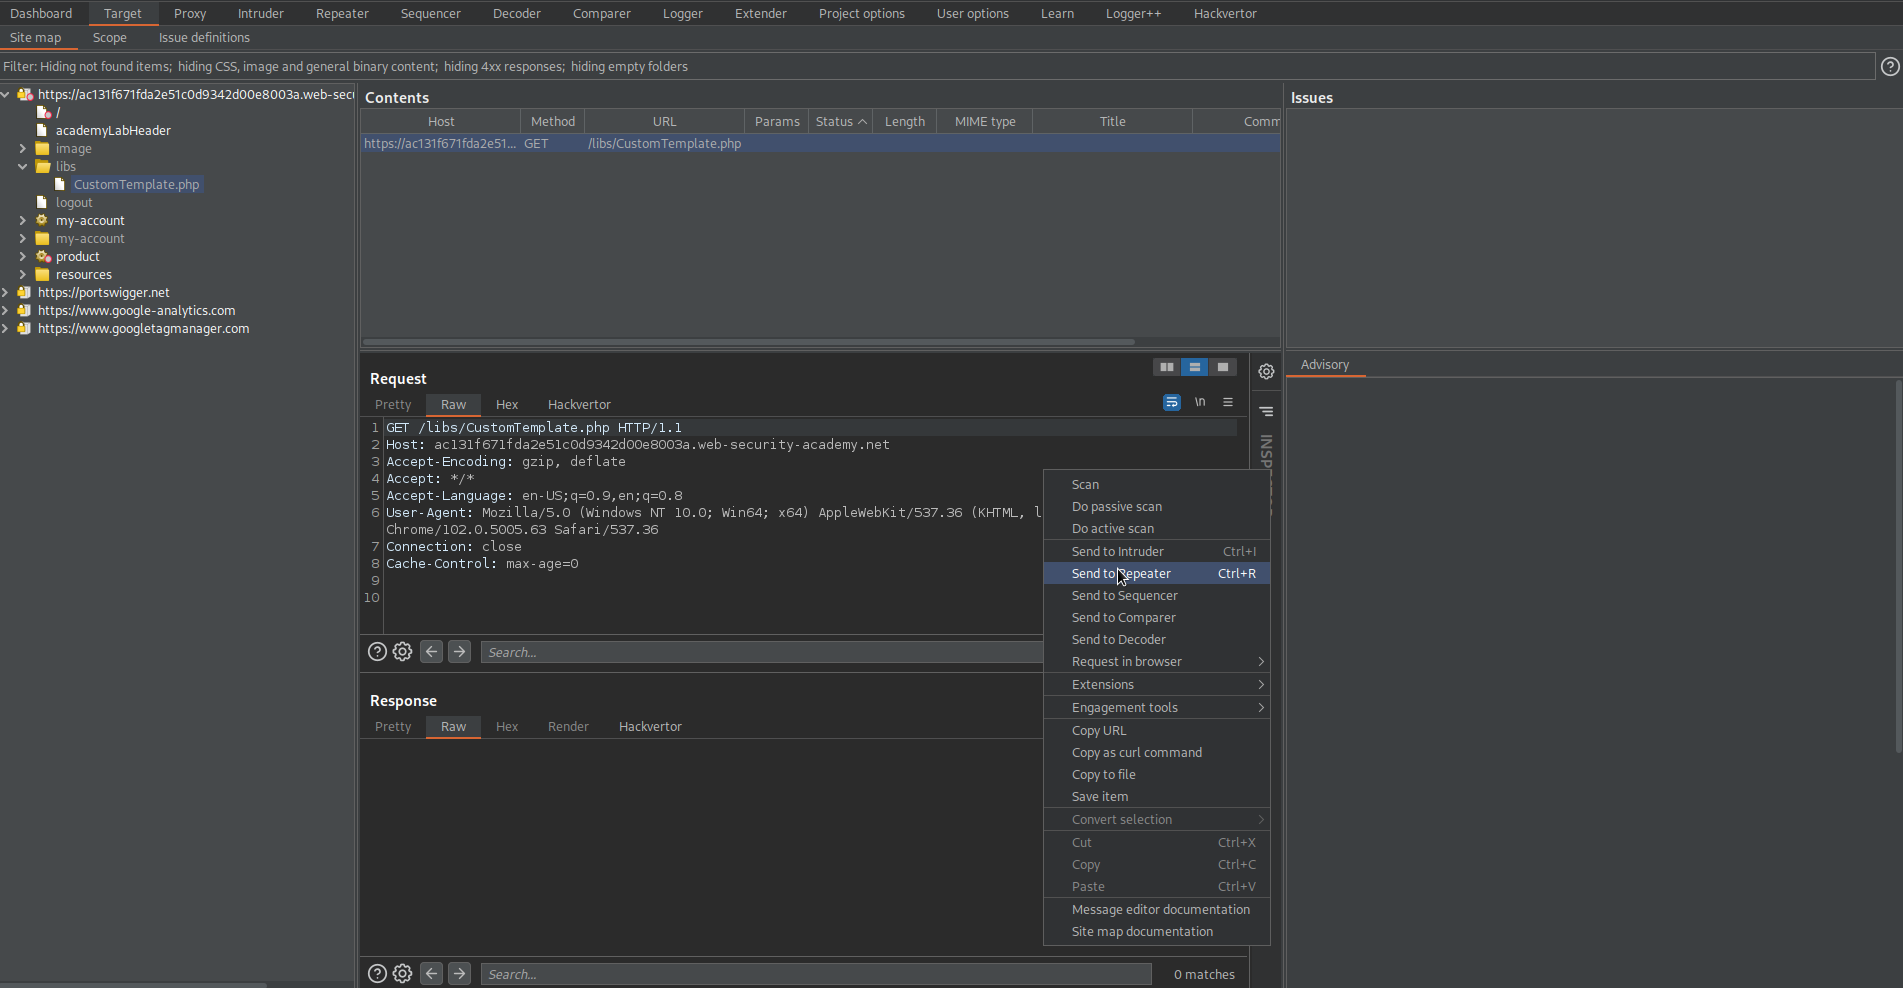
Task: Click the my-account gear item icon
Action: 42,220
